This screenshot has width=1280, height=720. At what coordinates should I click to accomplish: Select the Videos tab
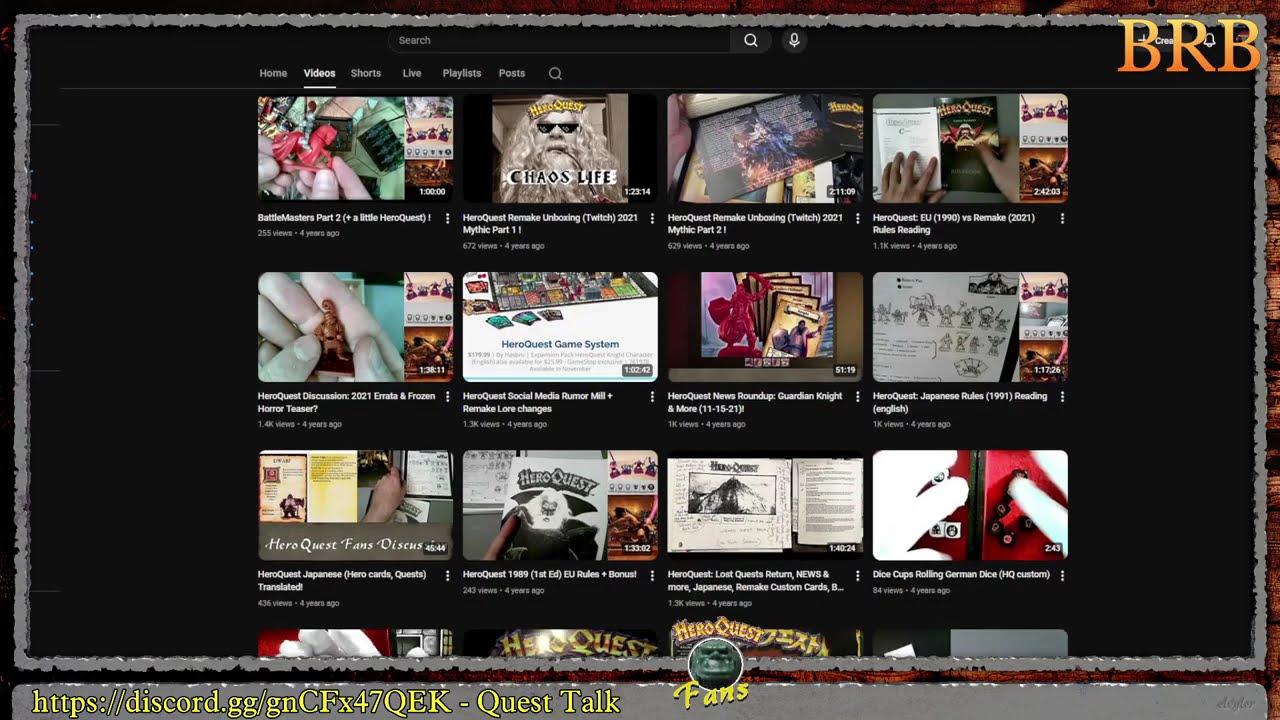click(319, 73)
